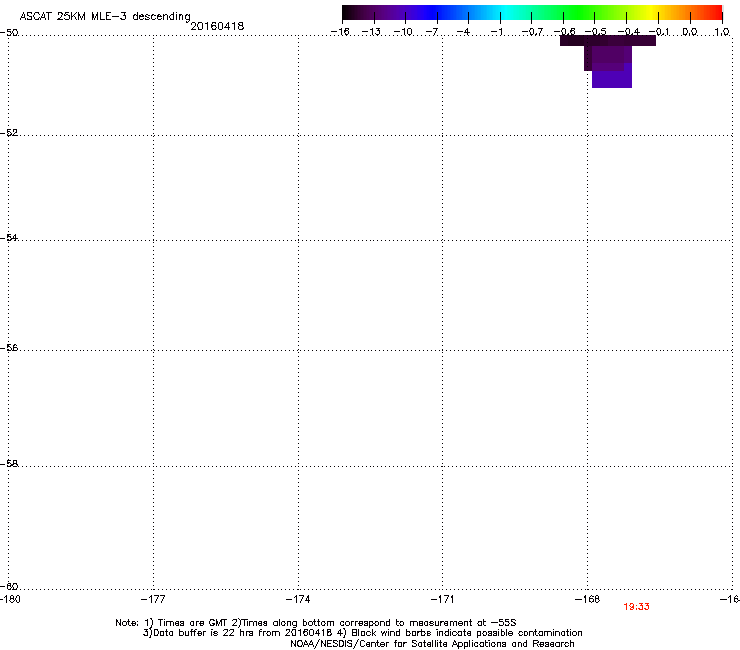Click the 1.0 colorbar label
Screen dimensions: 740x650
[722, 32]
